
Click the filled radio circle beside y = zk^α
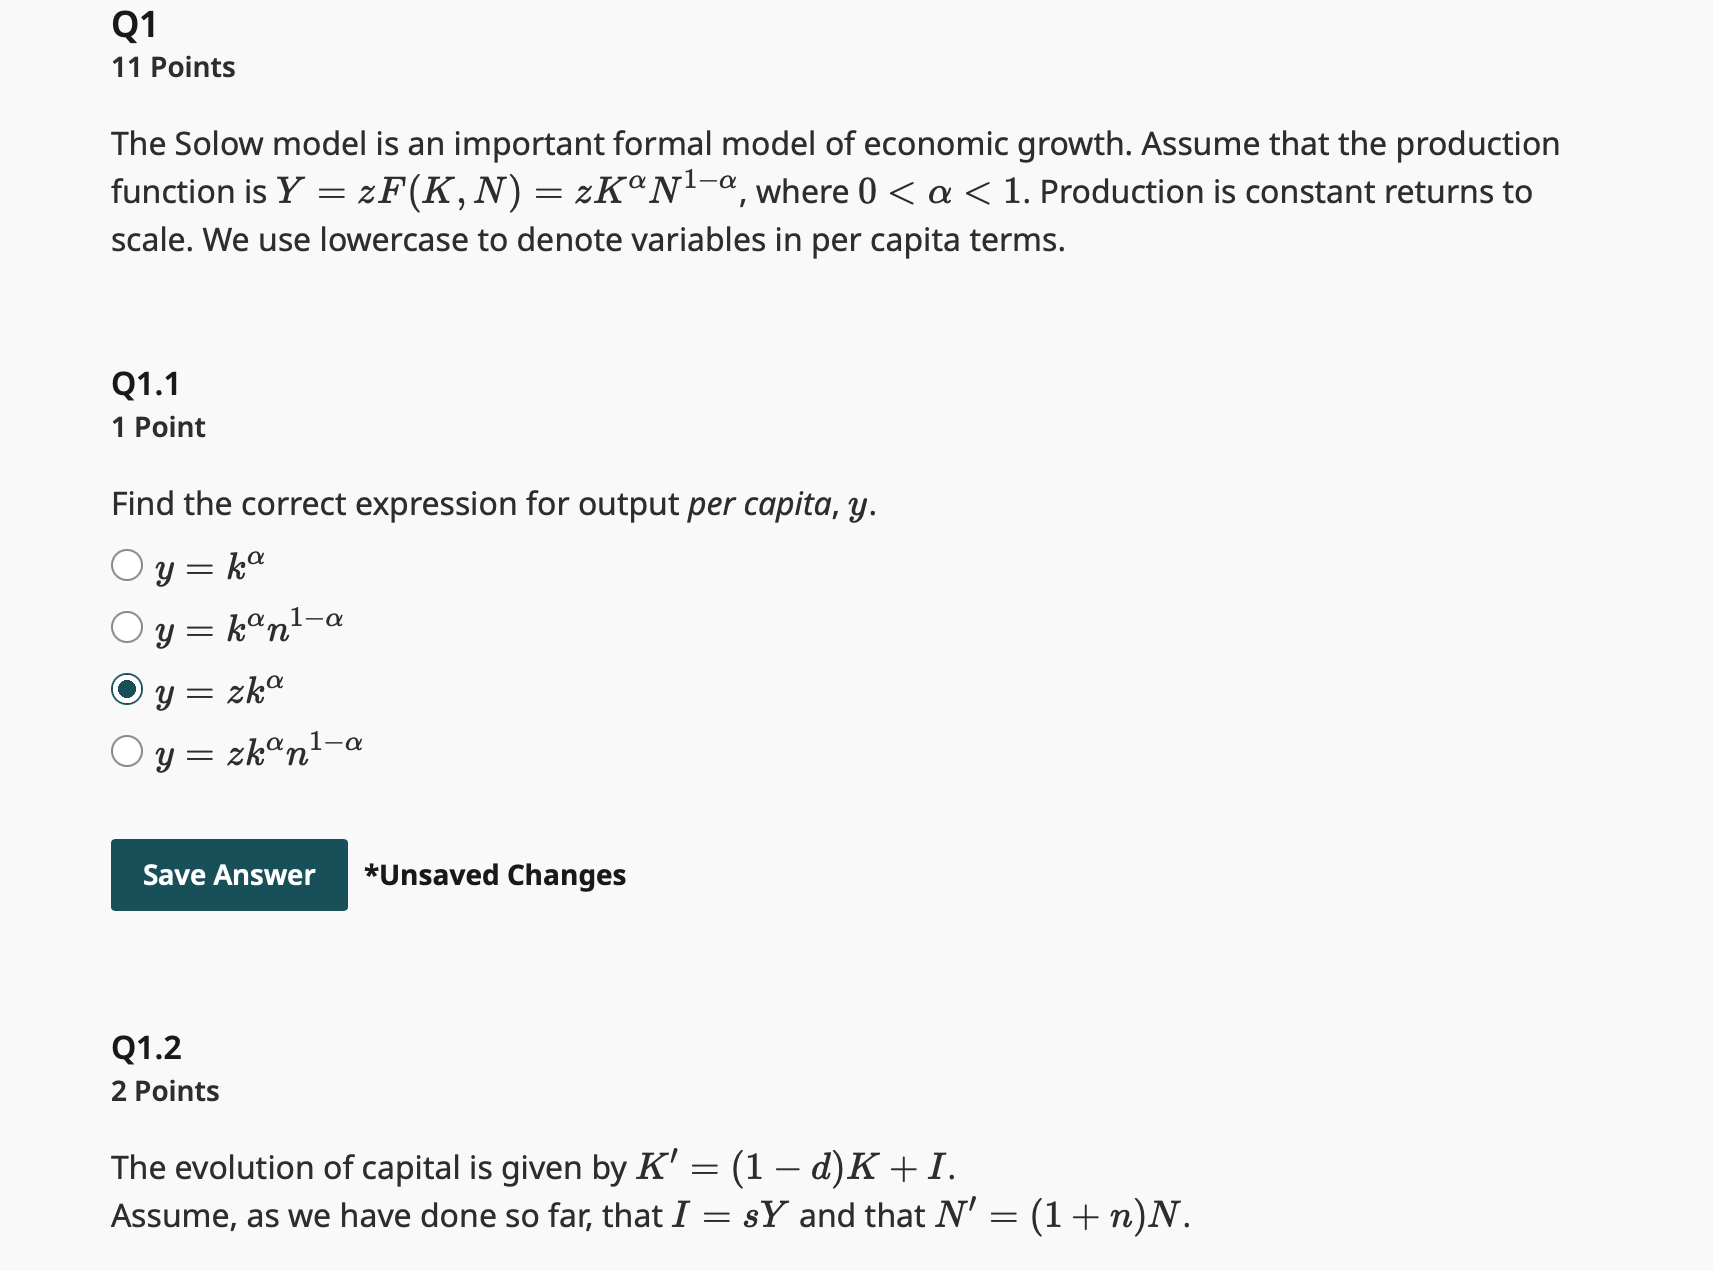coord(127,690)
